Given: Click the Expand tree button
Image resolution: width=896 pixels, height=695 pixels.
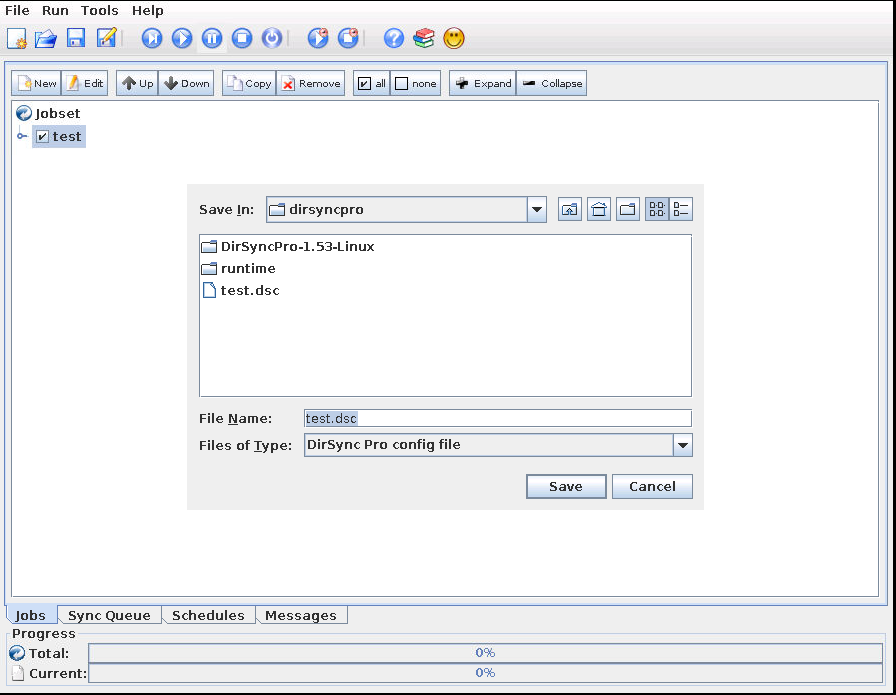Looking at the screenshot, I should click(483, 83).
